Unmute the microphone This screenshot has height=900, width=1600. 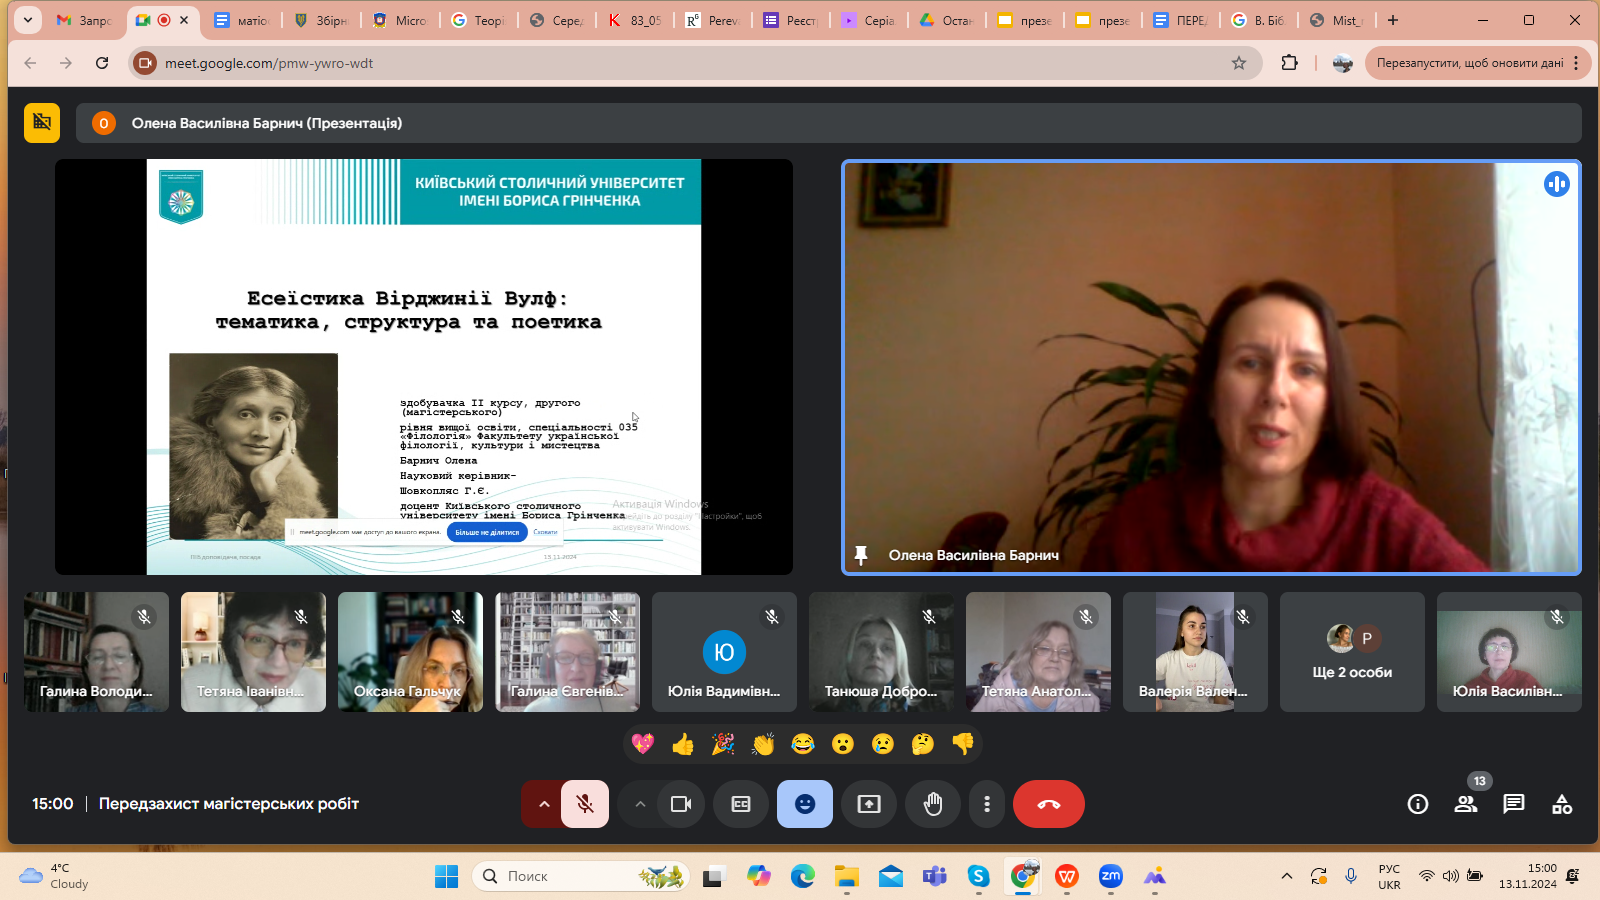[x=585, y=804]
